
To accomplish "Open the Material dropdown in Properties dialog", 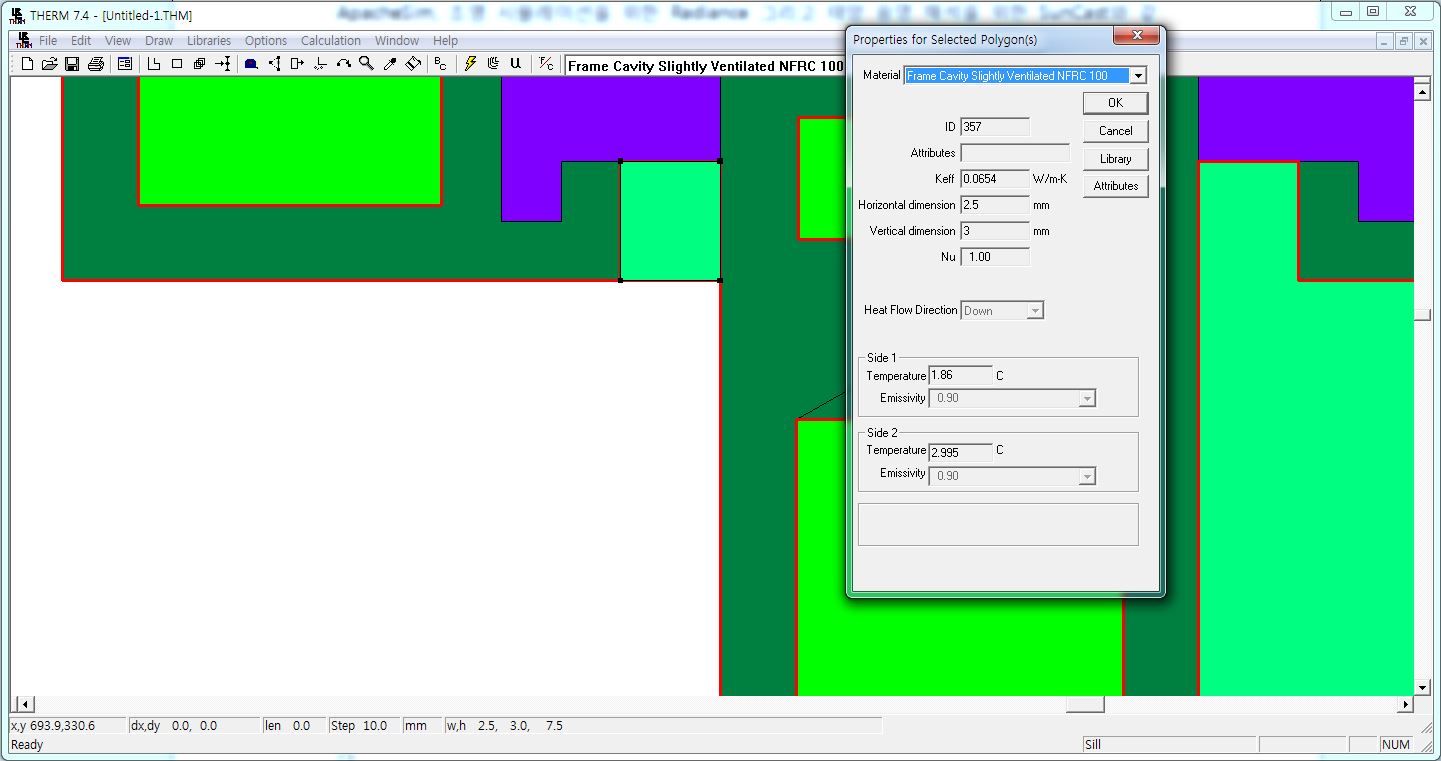I will click(1137, 76).
